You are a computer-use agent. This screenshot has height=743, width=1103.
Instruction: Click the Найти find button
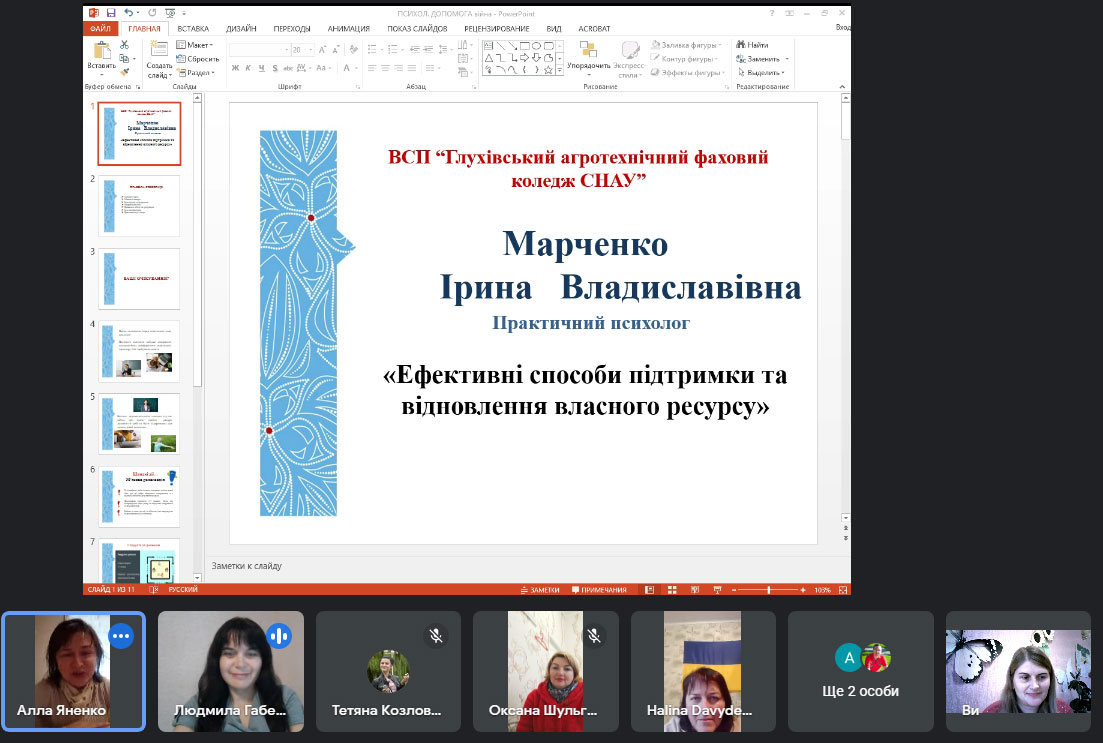click(753, 45)
